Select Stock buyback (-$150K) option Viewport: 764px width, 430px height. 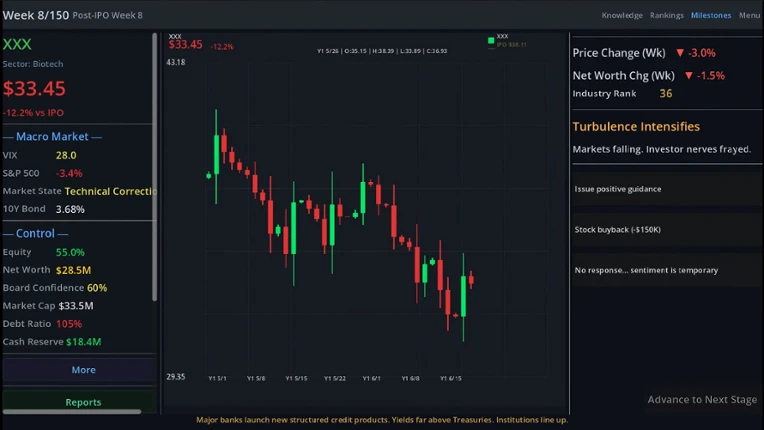click(667, 229)
